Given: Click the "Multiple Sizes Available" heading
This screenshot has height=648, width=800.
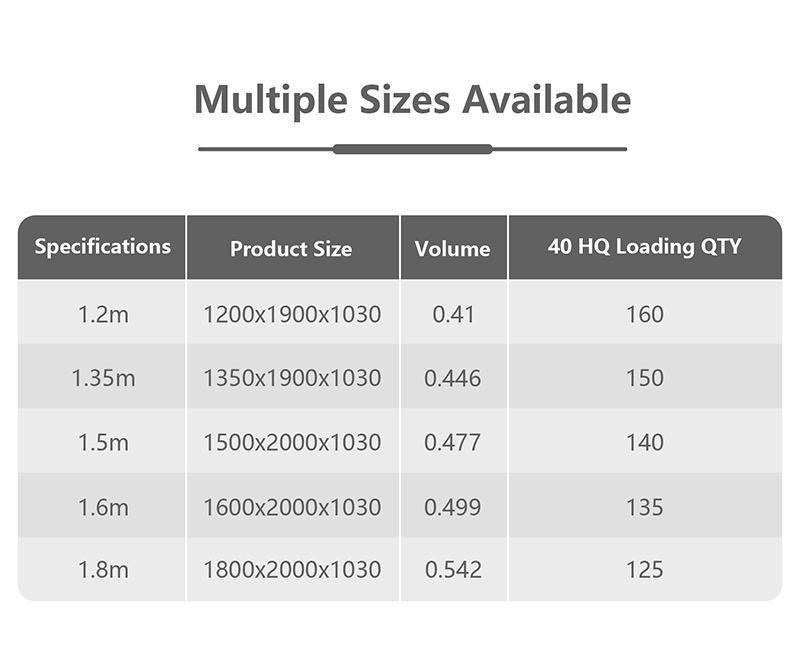Looking at the screenshot, I should 412,100.
